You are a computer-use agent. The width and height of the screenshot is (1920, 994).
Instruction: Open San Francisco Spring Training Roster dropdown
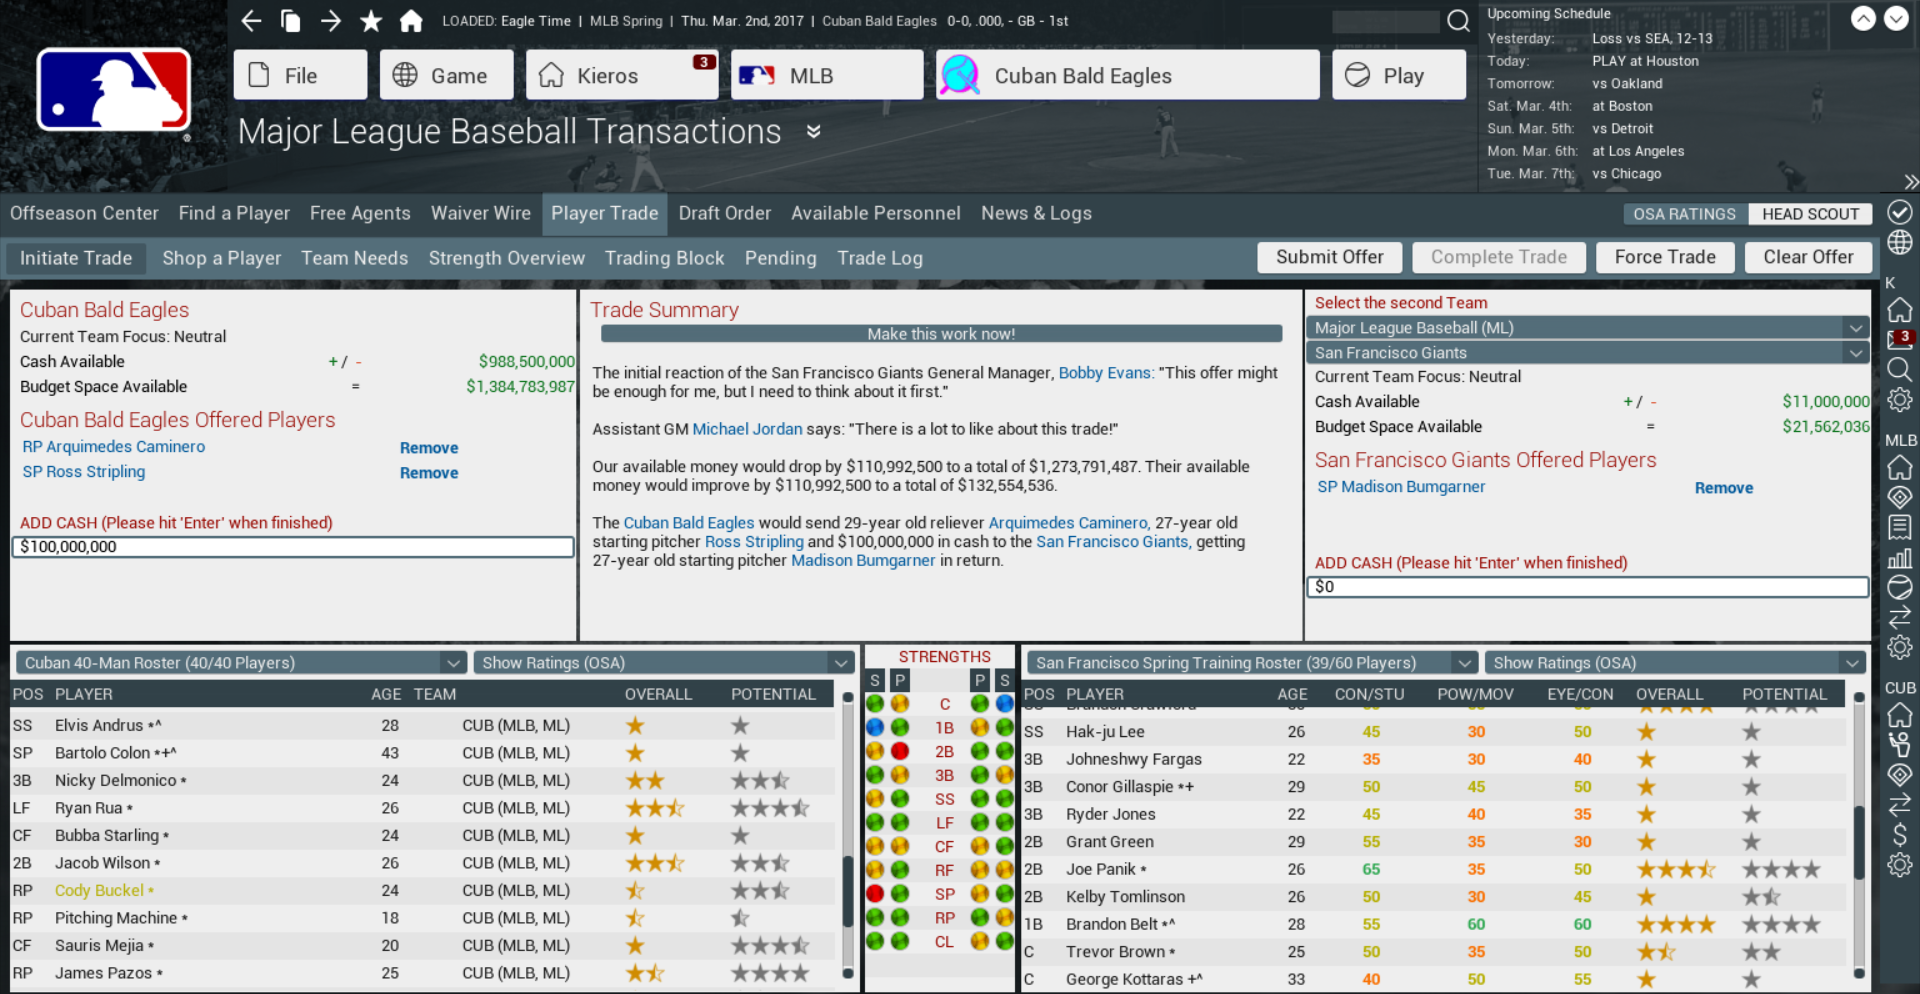click(1252, 663)
